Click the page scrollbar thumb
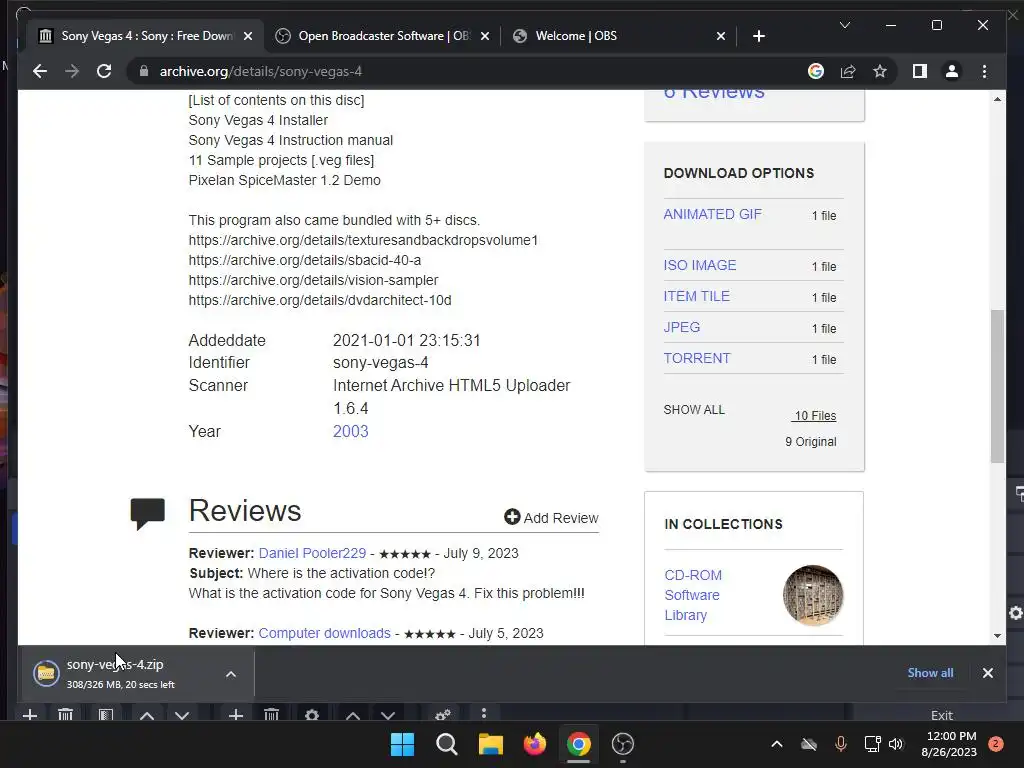The width and height of the screenshot is (1024, 768). click(x=997, y=385)
